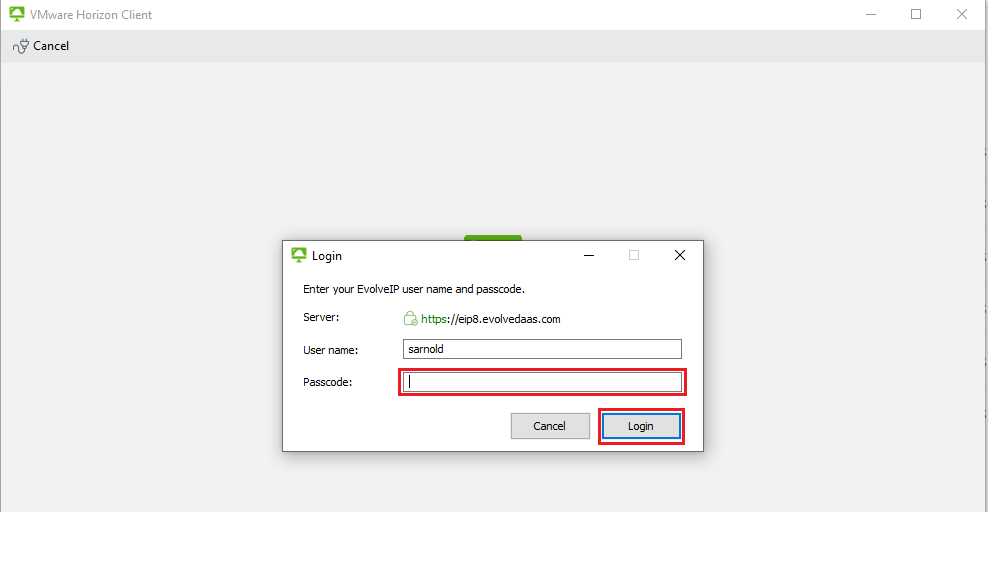
Task: Click the green button behind the dialog
Action: pyautogui.click(x=493, y=237)
